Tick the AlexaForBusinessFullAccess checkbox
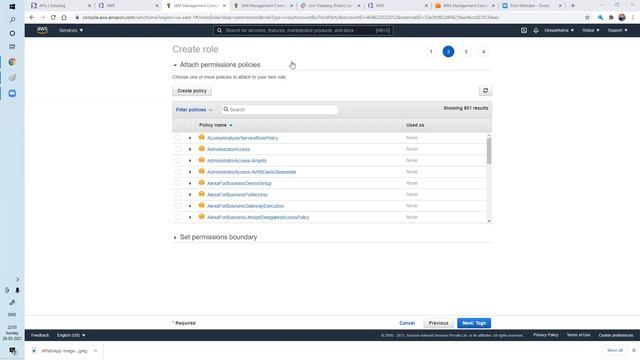 point(178,194)
